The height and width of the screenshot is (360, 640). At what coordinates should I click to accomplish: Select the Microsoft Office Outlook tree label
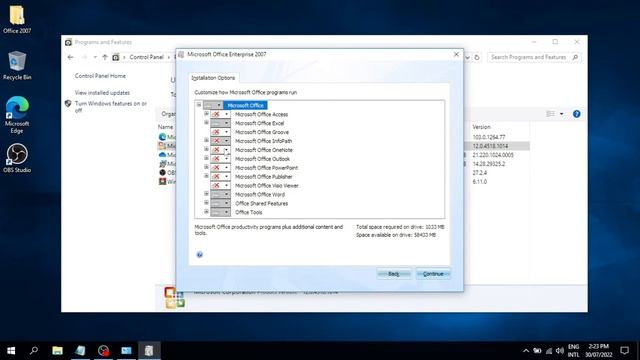[262, 159]
